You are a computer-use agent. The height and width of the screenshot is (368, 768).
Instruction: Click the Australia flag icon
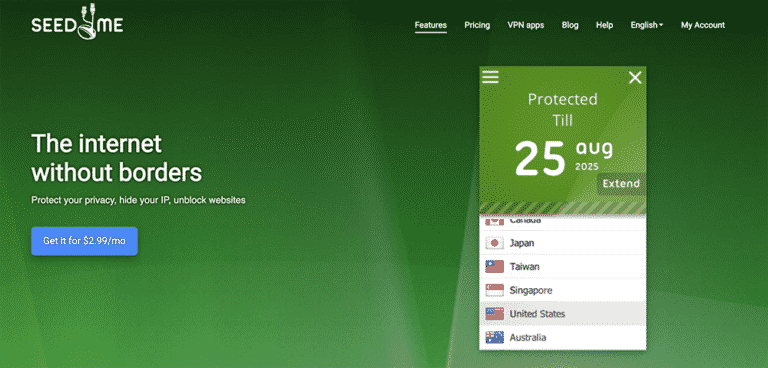(494, 337)
